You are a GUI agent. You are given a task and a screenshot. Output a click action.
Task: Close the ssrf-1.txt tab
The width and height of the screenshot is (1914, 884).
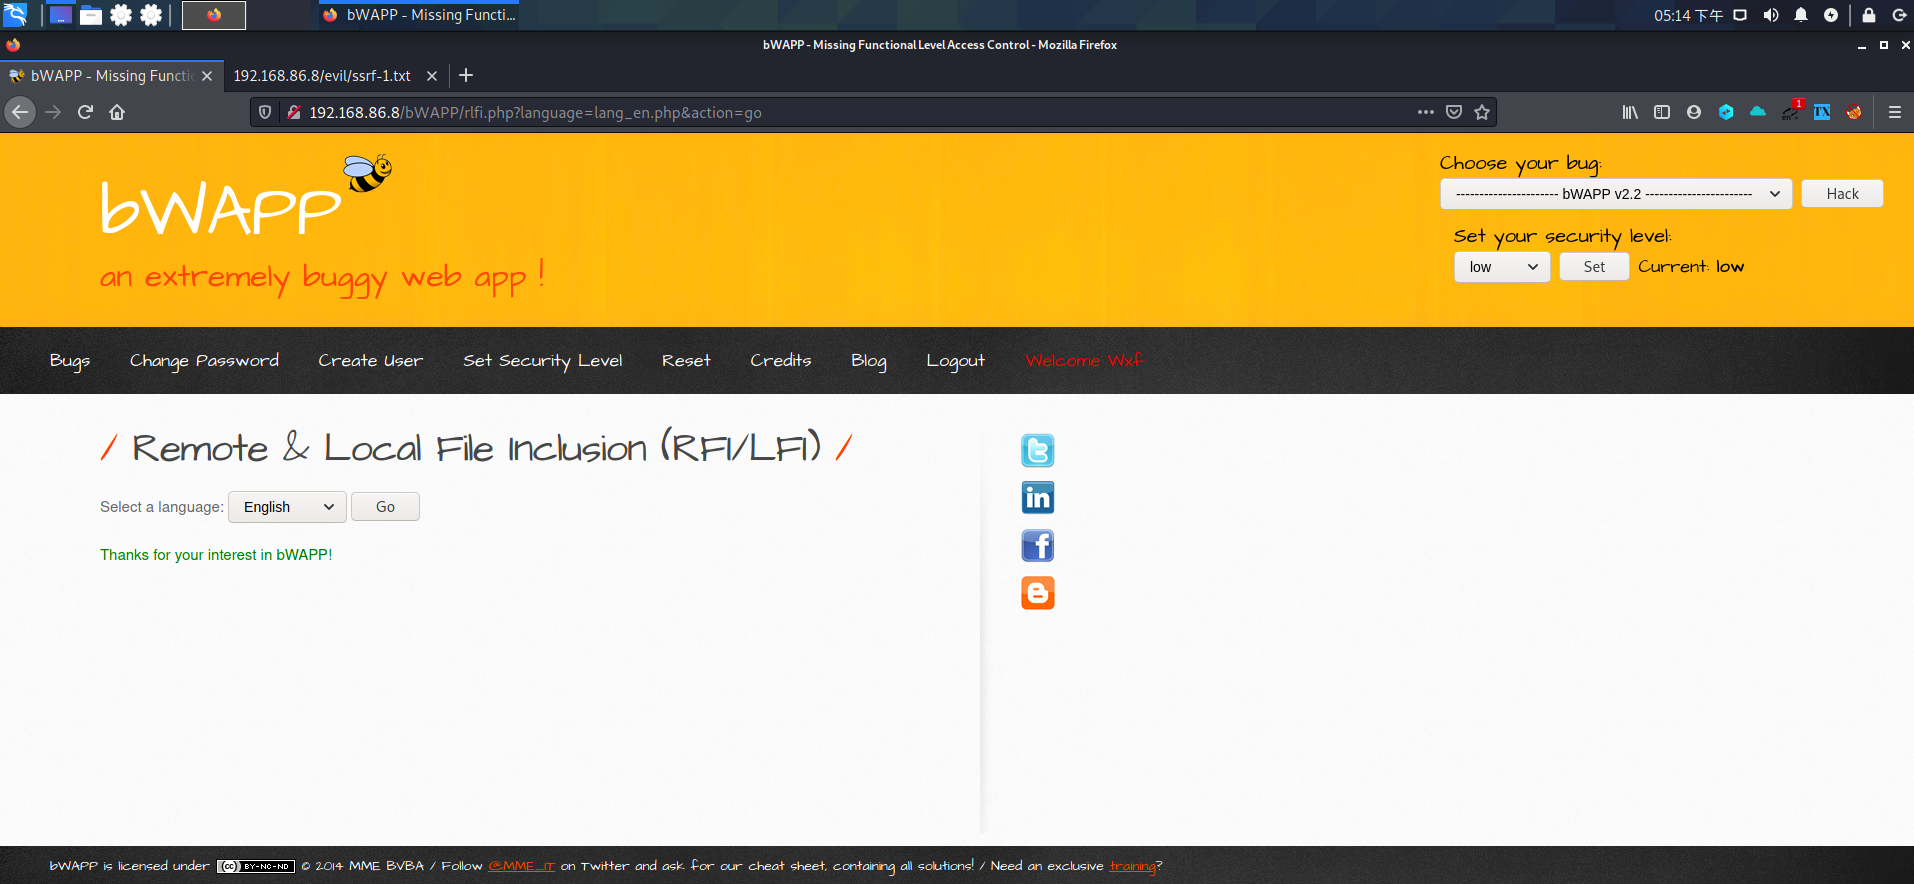tap(432, 76)
